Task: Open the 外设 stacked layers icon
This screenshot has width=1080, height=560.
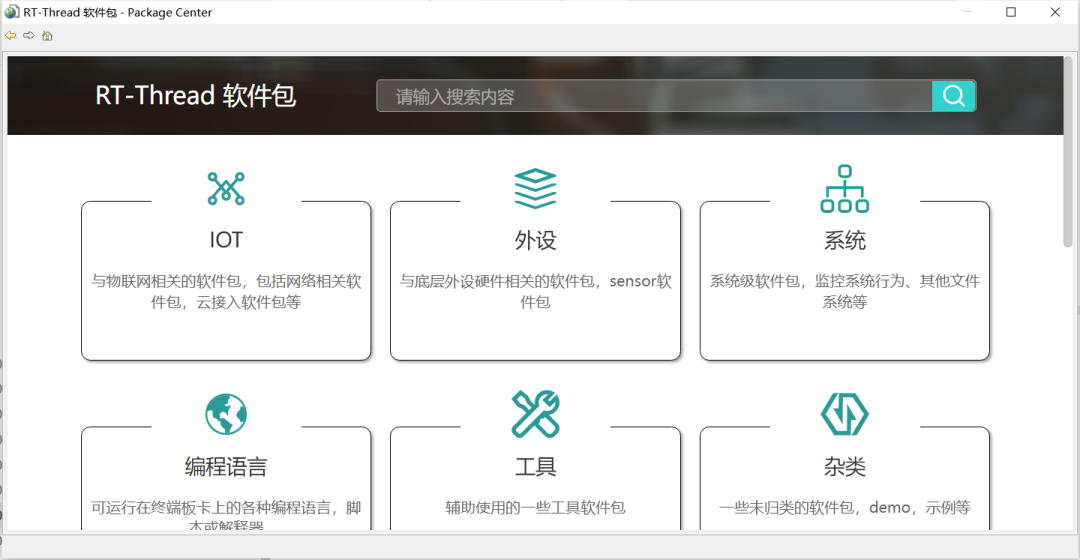Action: tap(535, 188)
